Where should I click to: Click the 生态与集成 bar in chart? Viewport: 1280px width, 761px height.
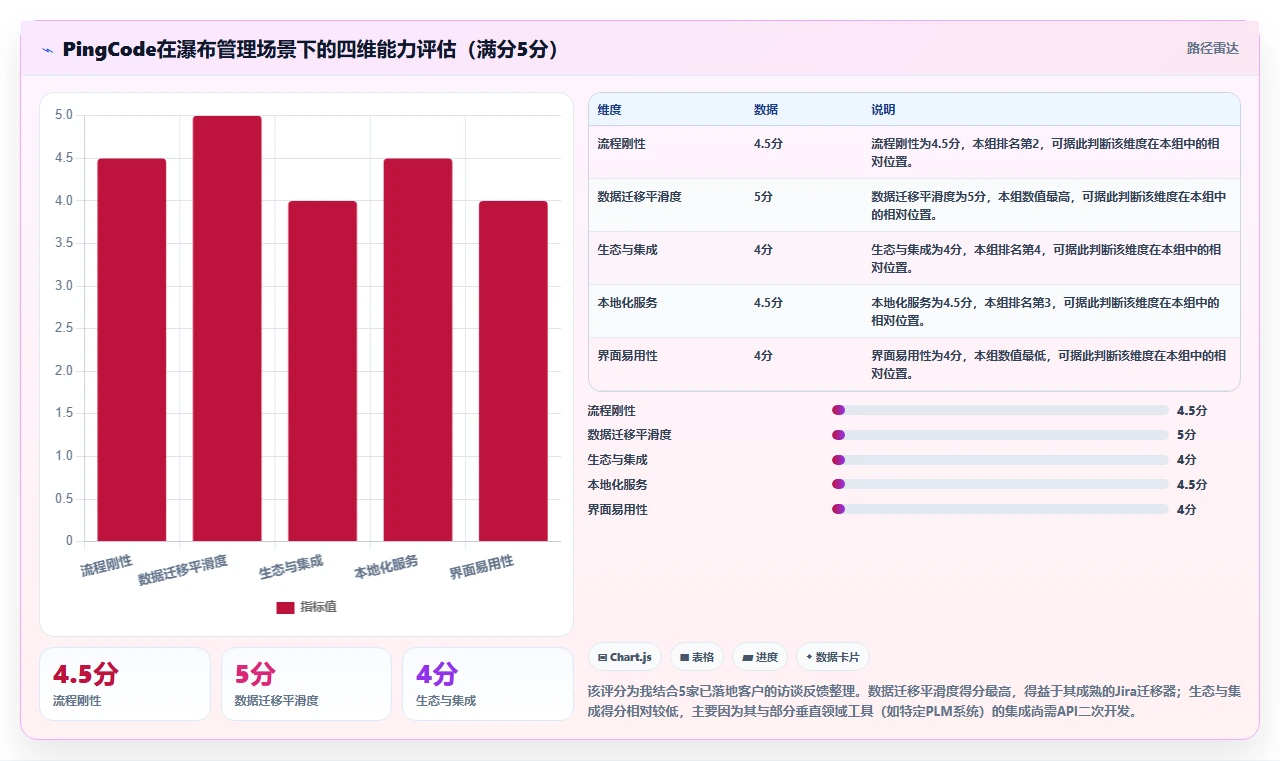(322, 371)
